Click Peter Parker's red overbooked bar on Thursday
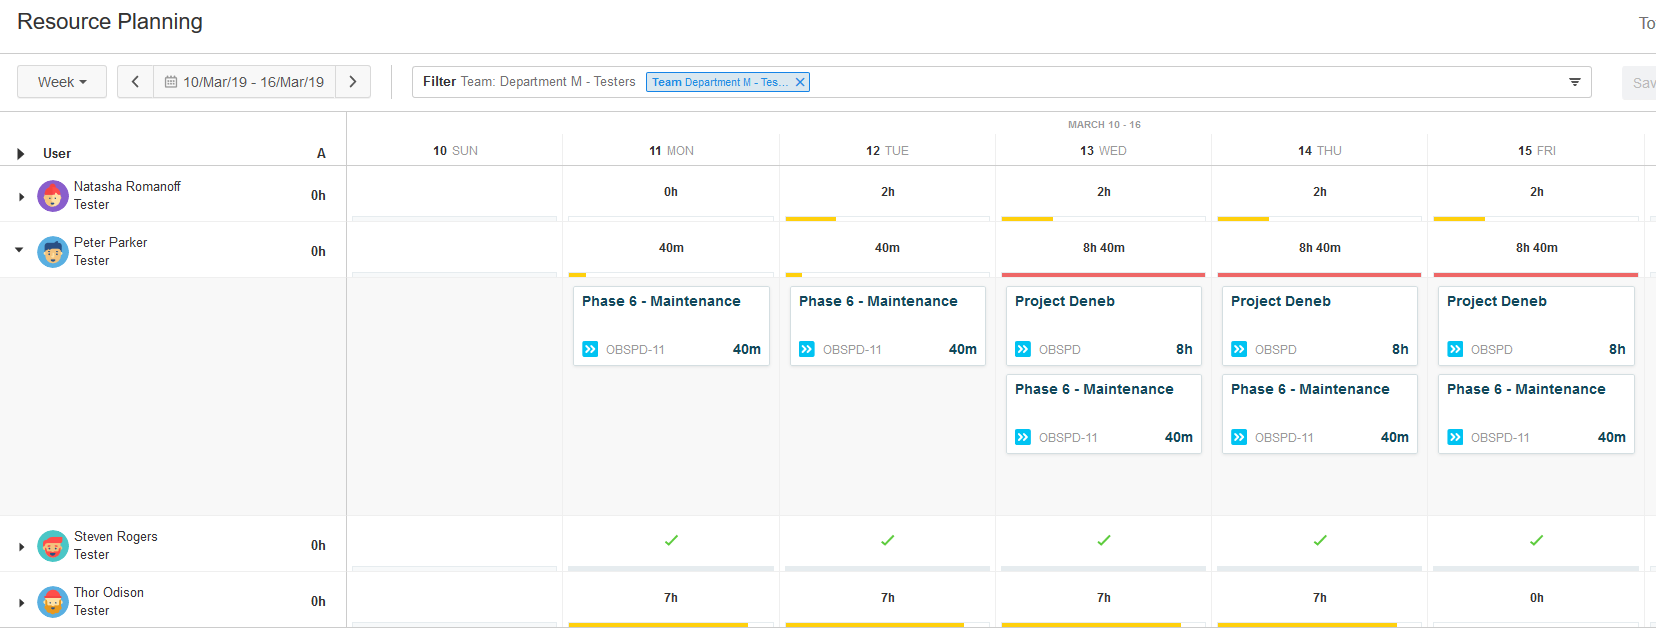 1319,274
